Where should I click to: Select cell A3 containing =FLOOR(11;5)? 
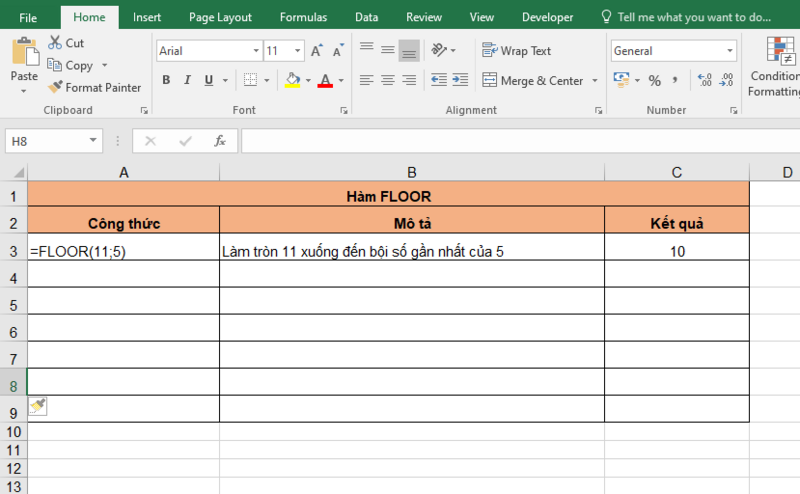pos(123,252)
